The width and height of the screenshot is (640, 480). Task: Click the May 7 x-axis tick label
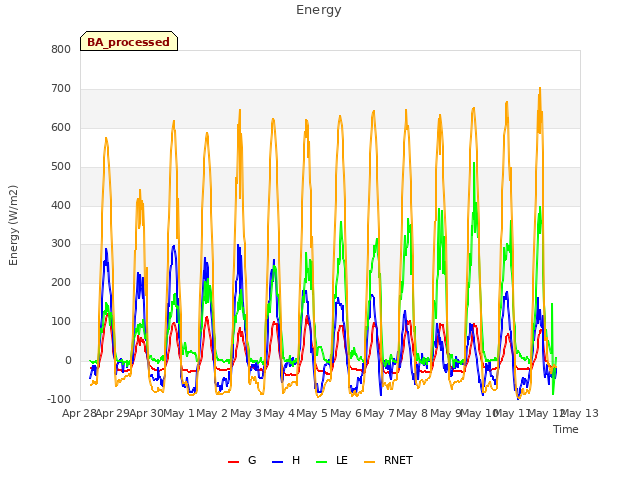379,413
